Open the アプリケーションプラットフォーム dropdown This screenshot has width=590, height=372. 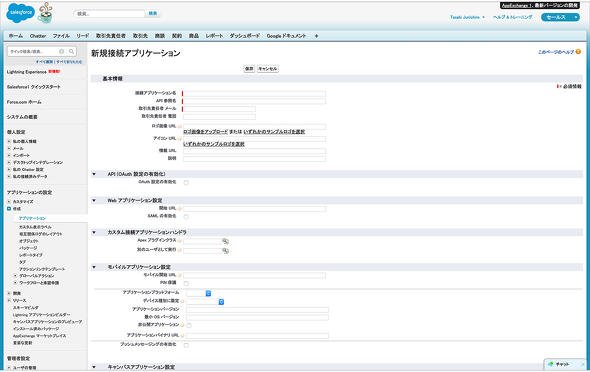[x=199, y=293]
